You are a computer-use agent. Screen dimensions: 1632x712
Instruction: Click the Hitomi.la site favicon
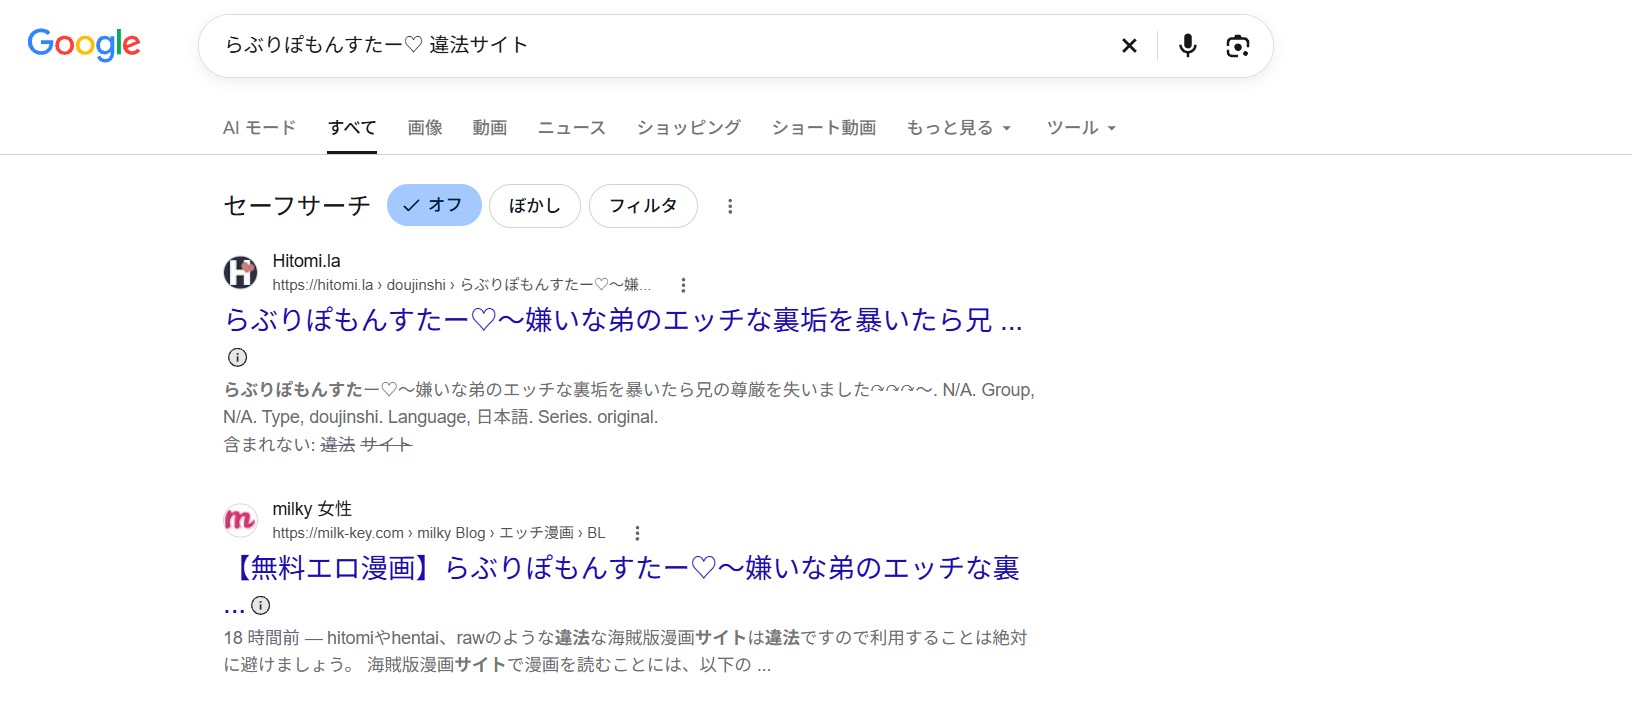coord(240,272)
